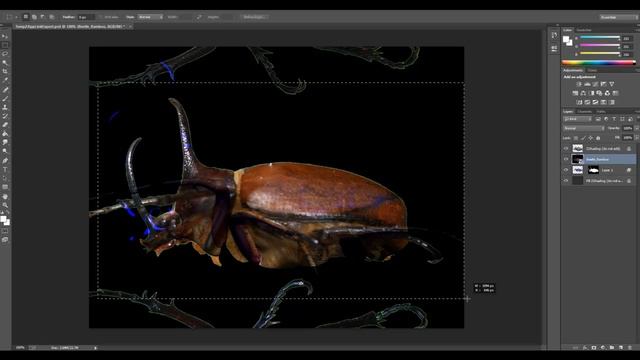Image resolution: width=640 pixels, height=360 pixels.
Task: Select the Adjustments tab
Action: point(573,70)
